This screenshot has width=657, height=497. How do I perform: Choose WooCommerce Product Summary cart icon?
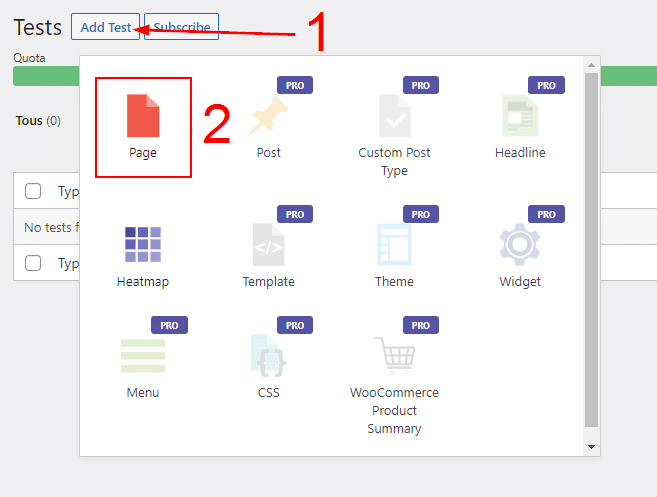[394, 356]
